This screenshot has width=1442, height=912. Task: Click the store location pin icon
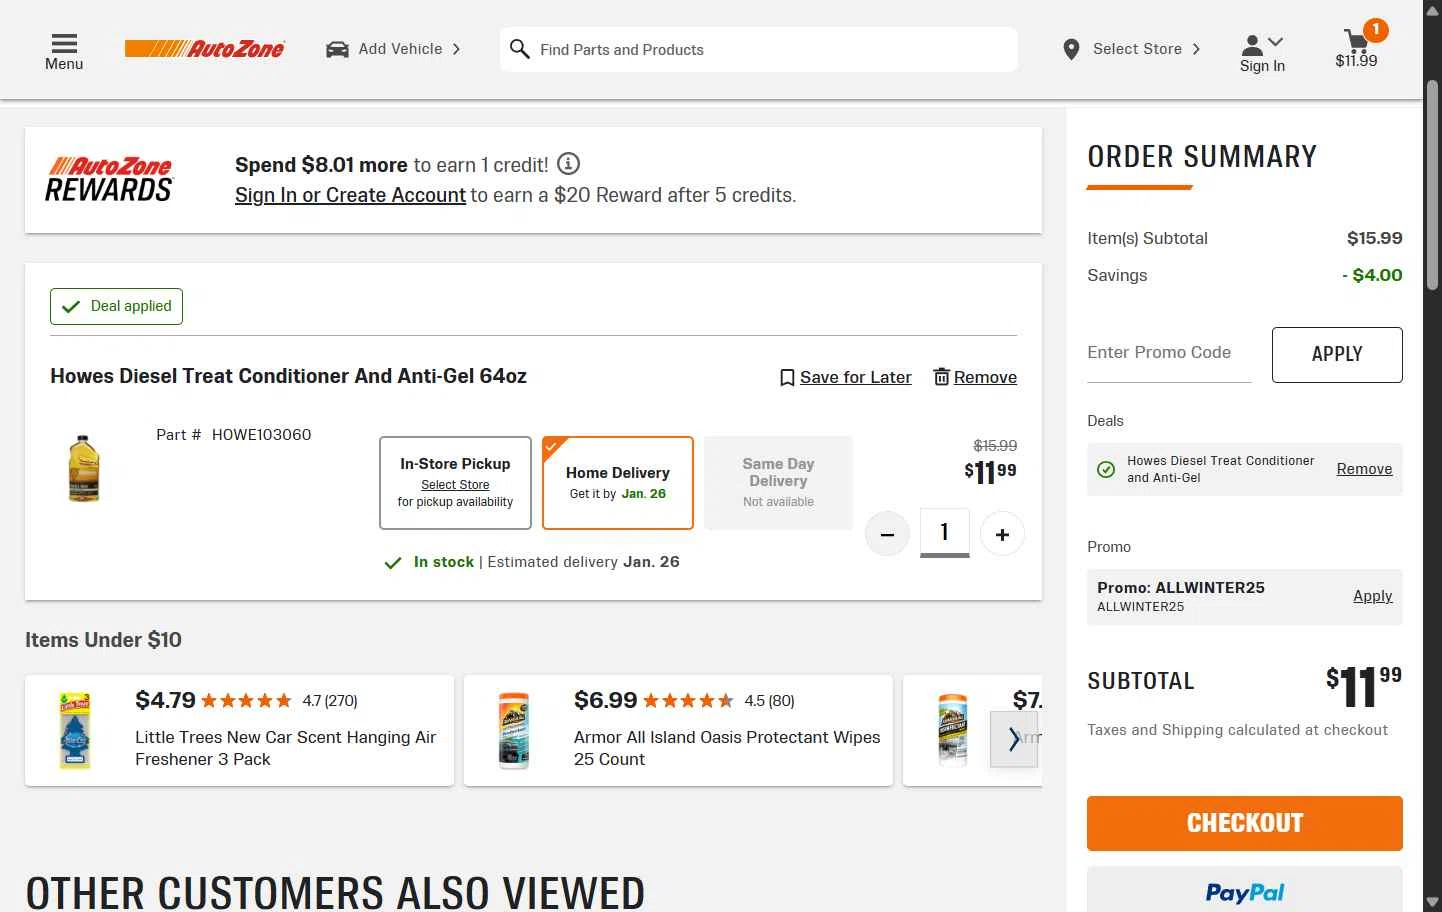coord(1071,49)
